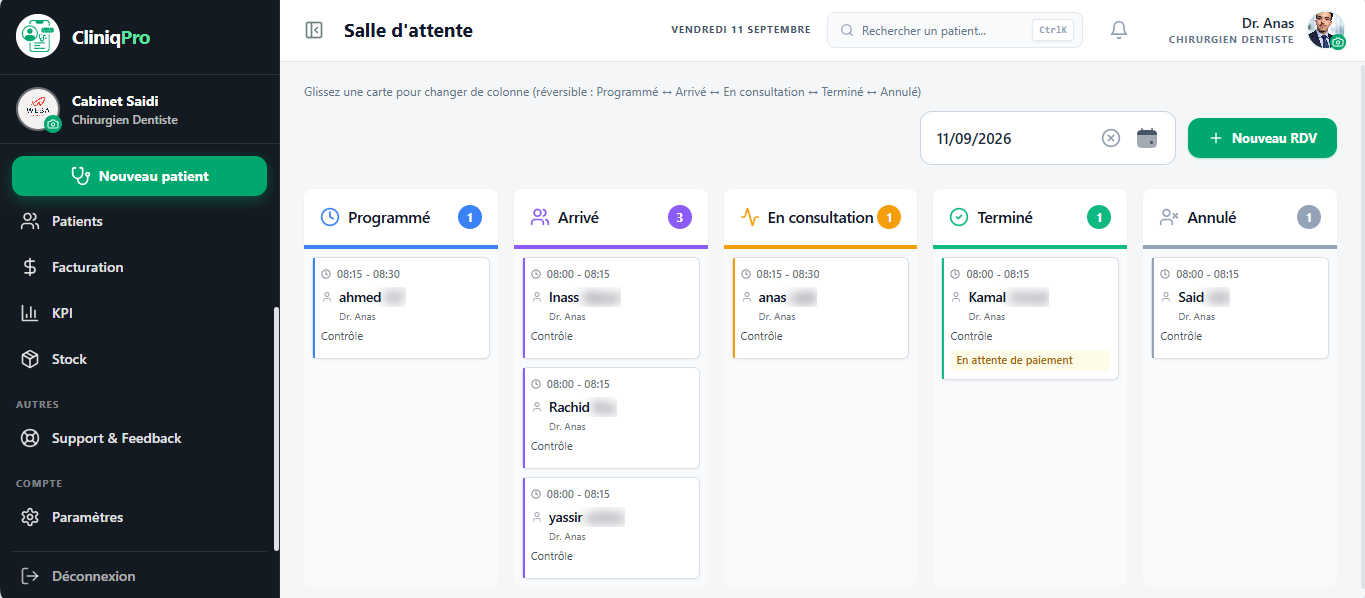Click the camera badge on cabinet logo
Viewport: 1365px width, 598px height.
tap(53, 124)
